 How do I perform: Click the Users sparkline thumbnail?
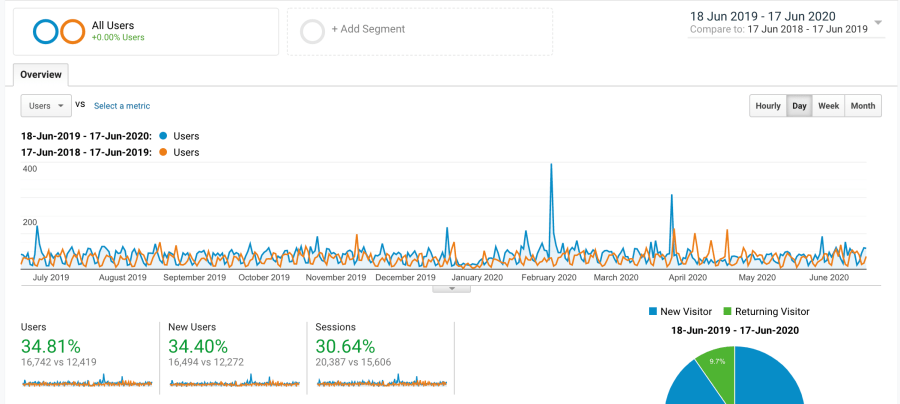(x=86, y=381)
